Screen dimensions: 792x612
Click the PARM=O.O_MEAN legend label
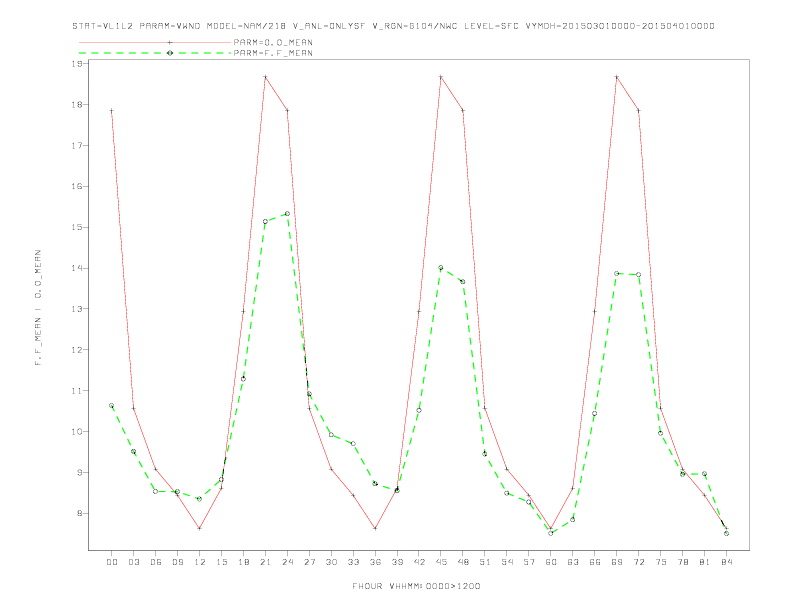(x=273, y=42)
